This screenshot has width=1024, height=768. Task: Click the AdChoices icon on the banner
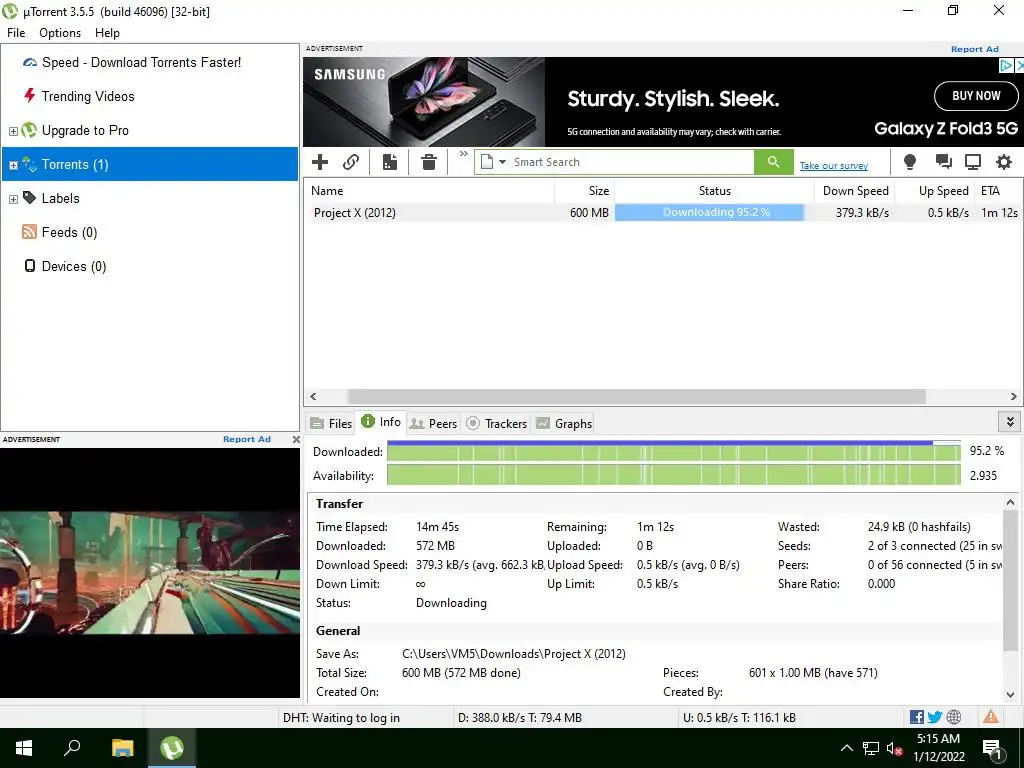tap(1006, 65)
